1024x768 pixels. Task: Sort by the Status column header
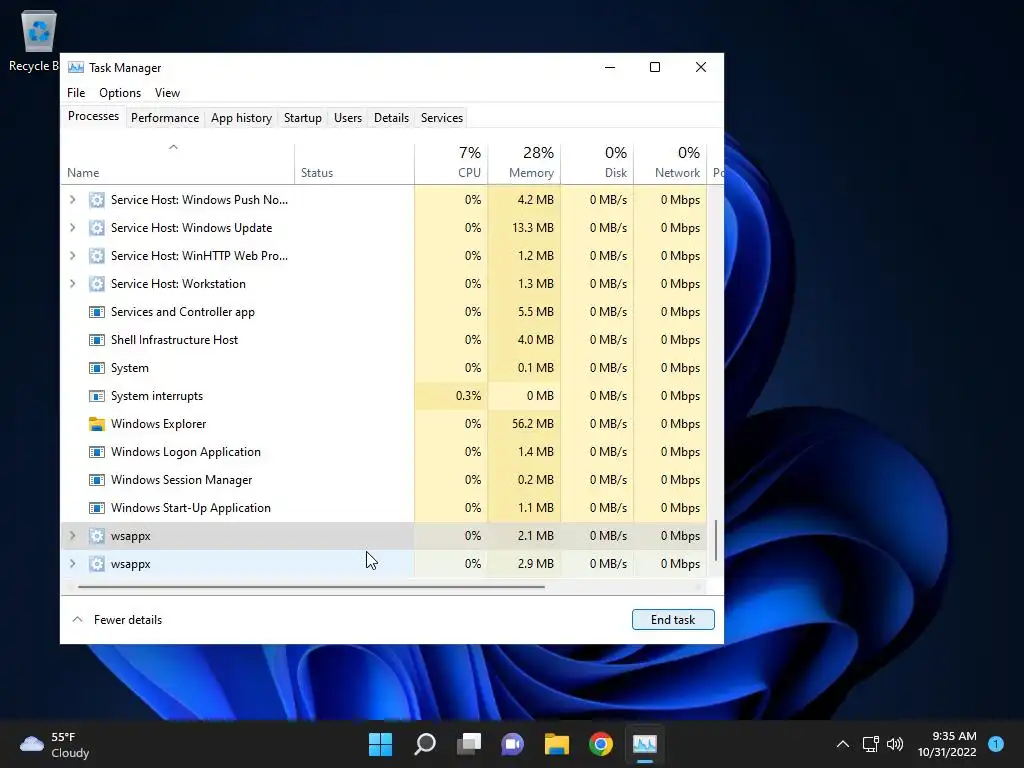pyautogui.click(x=354, y=163)
